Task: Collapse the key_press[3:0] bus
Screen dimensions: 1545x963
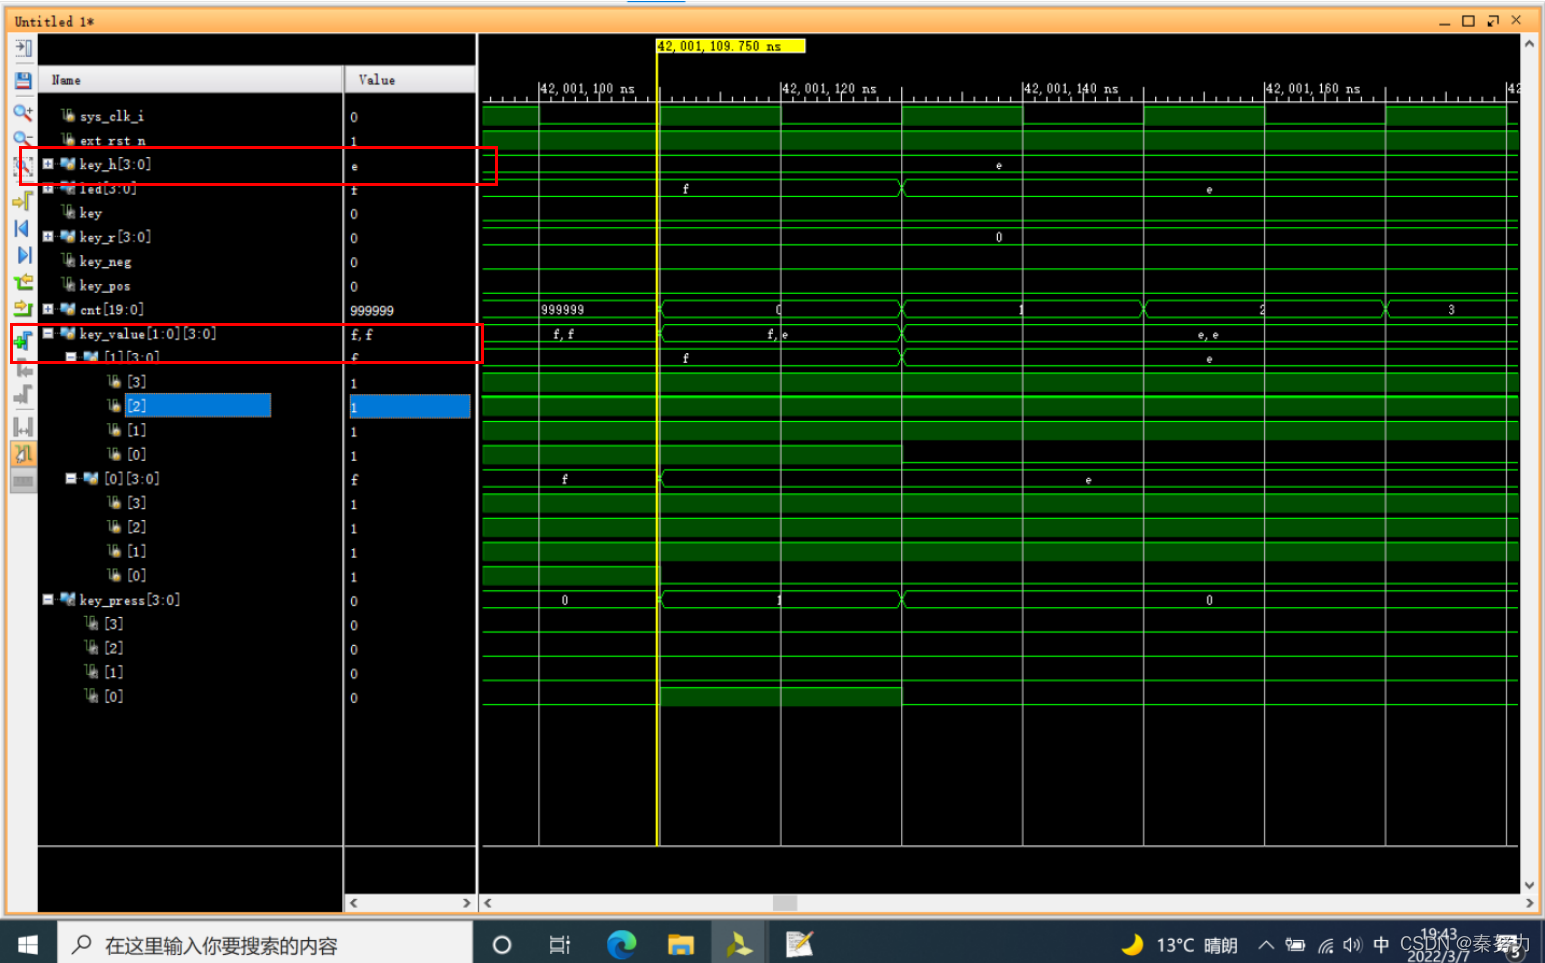Action: [x=48, y=600]
